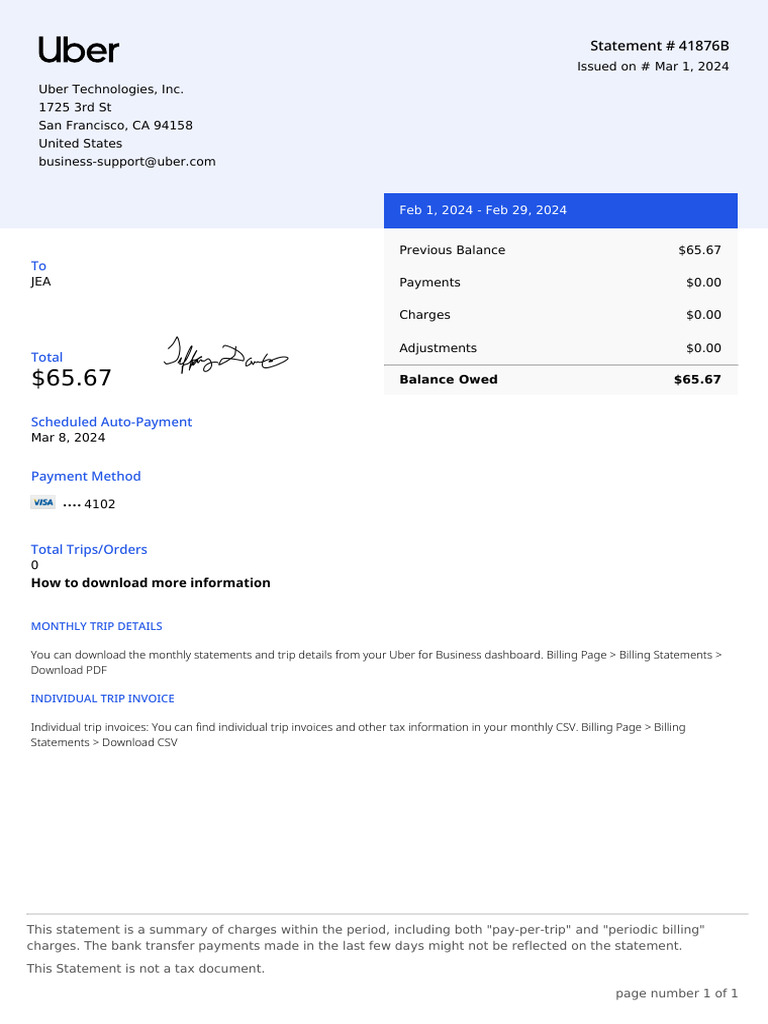The image size is (768, 1024).
Task: Click the Total Trips/Orders label
Action: pos(89,549)
